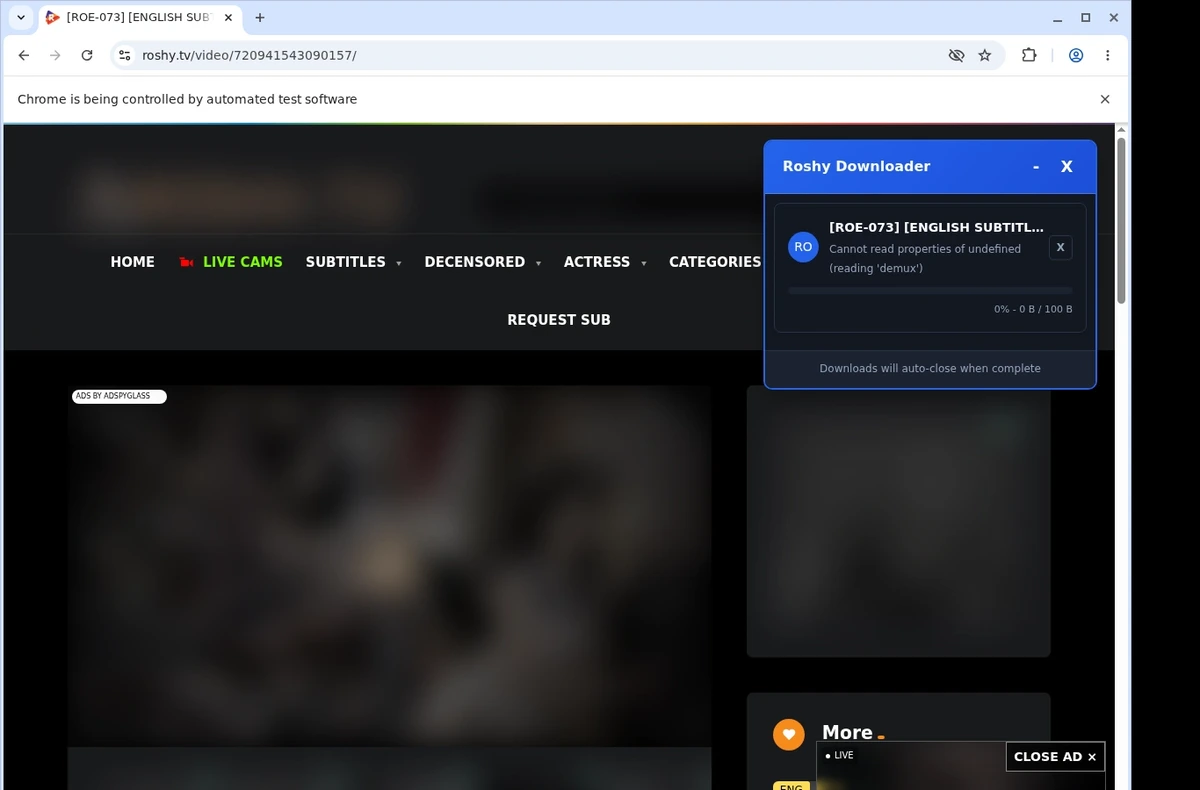Click the red camera icon beside LIVE CAMS
1200x790 pixels.
[186, 262]
